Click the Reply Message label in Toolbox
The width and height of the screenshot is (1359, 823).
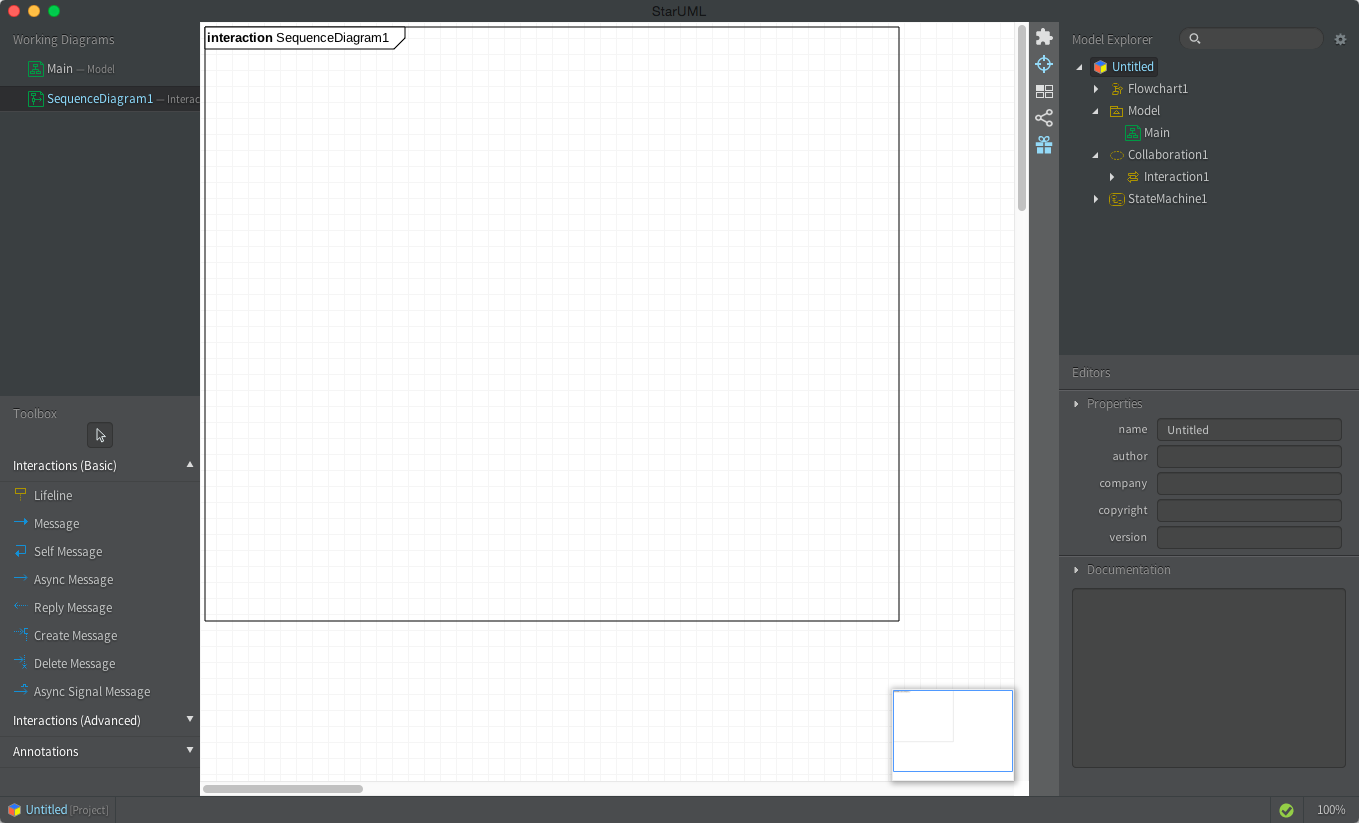click(73, 607)
